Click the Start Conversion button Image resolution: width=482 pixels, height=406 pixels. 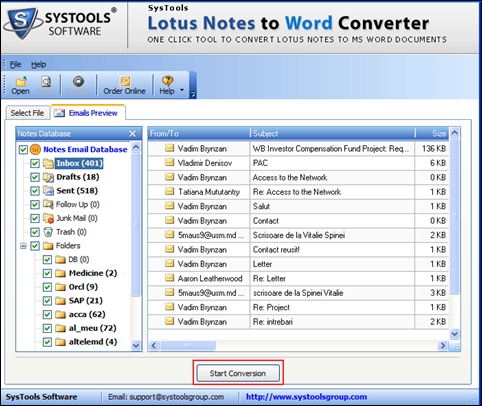pos(238,373)
